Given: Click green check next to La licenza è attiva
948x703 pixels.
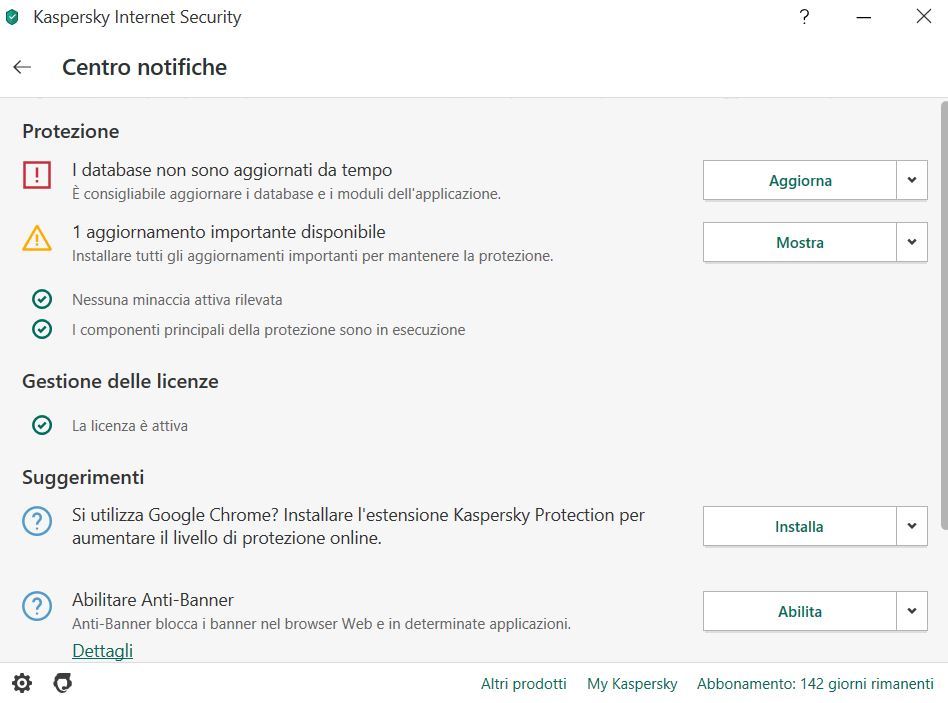Looking at the screenshot, I should point(42,425).
